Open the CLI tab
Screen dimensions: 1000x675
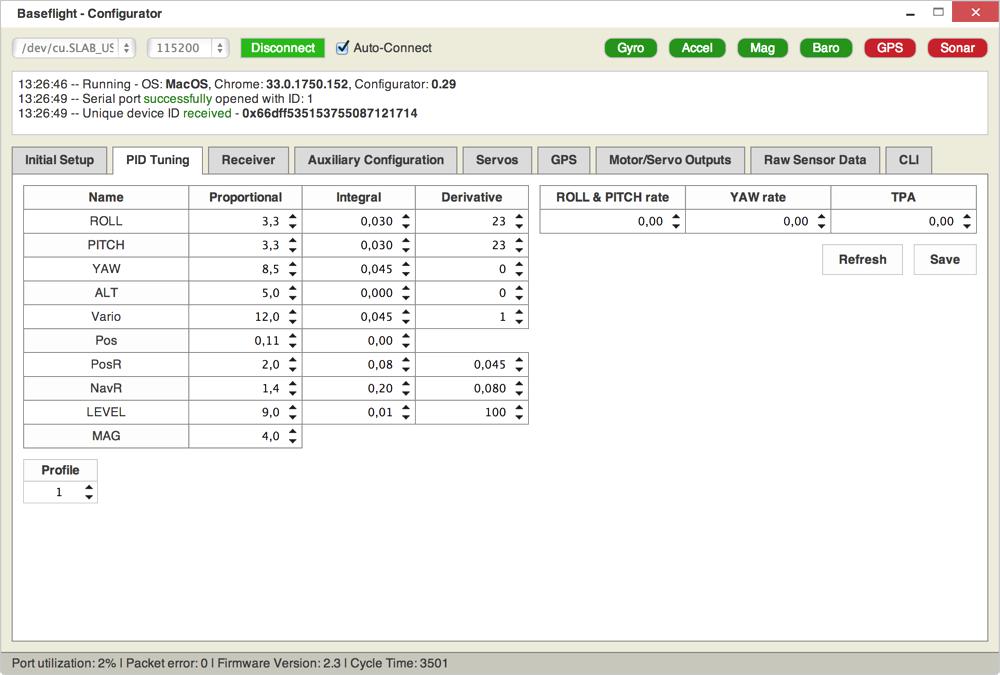click(x=909, y=160)
